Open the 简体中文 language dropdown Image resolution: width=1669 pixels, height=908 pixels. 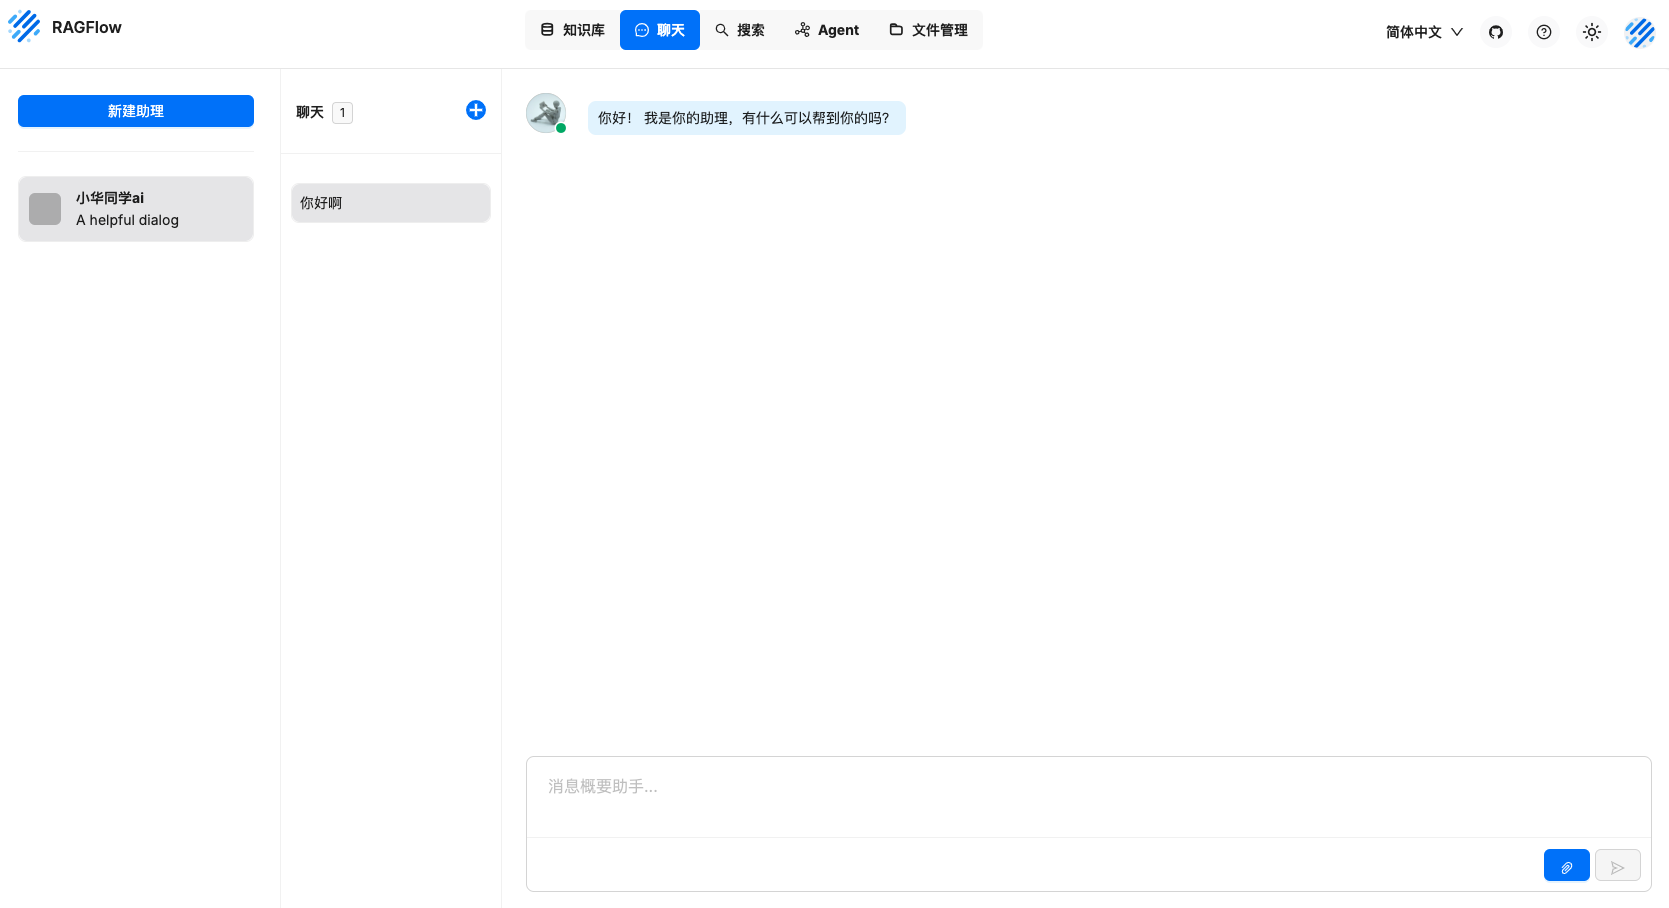tap(1424, 32)
